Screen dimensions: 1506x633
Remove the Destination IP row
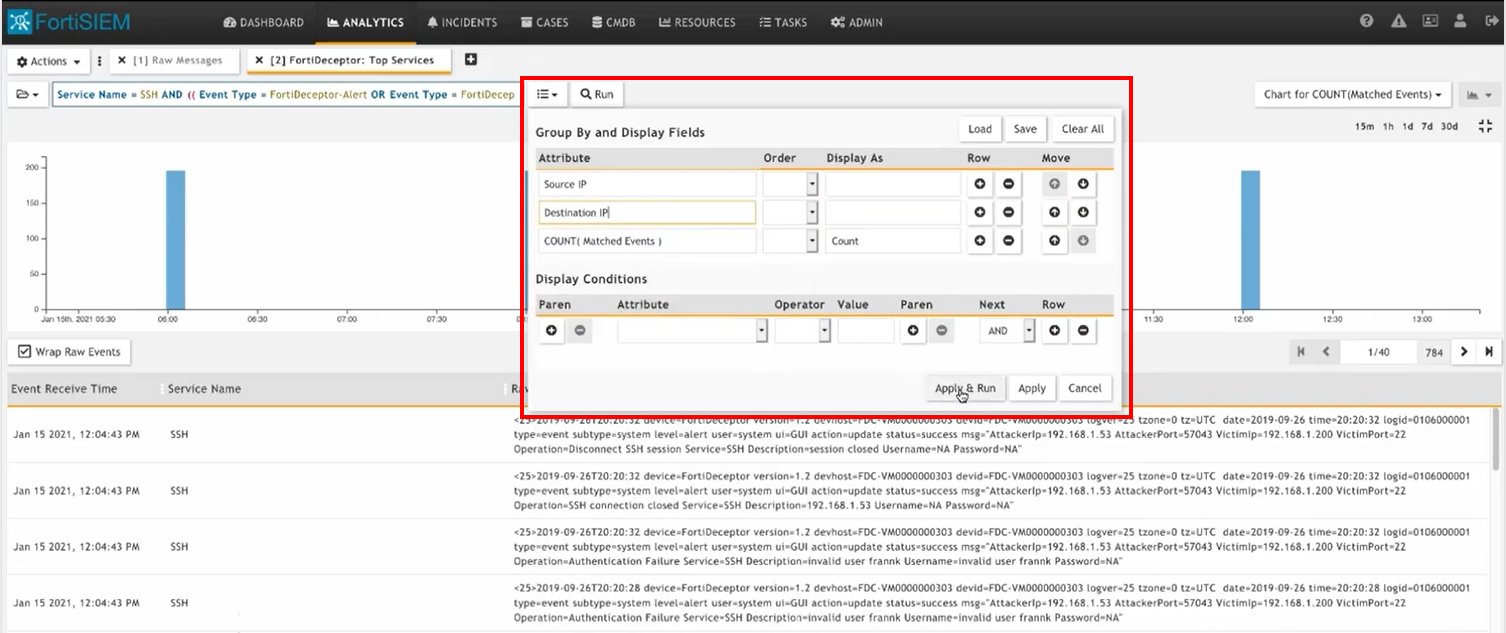tap(1008, 213)
